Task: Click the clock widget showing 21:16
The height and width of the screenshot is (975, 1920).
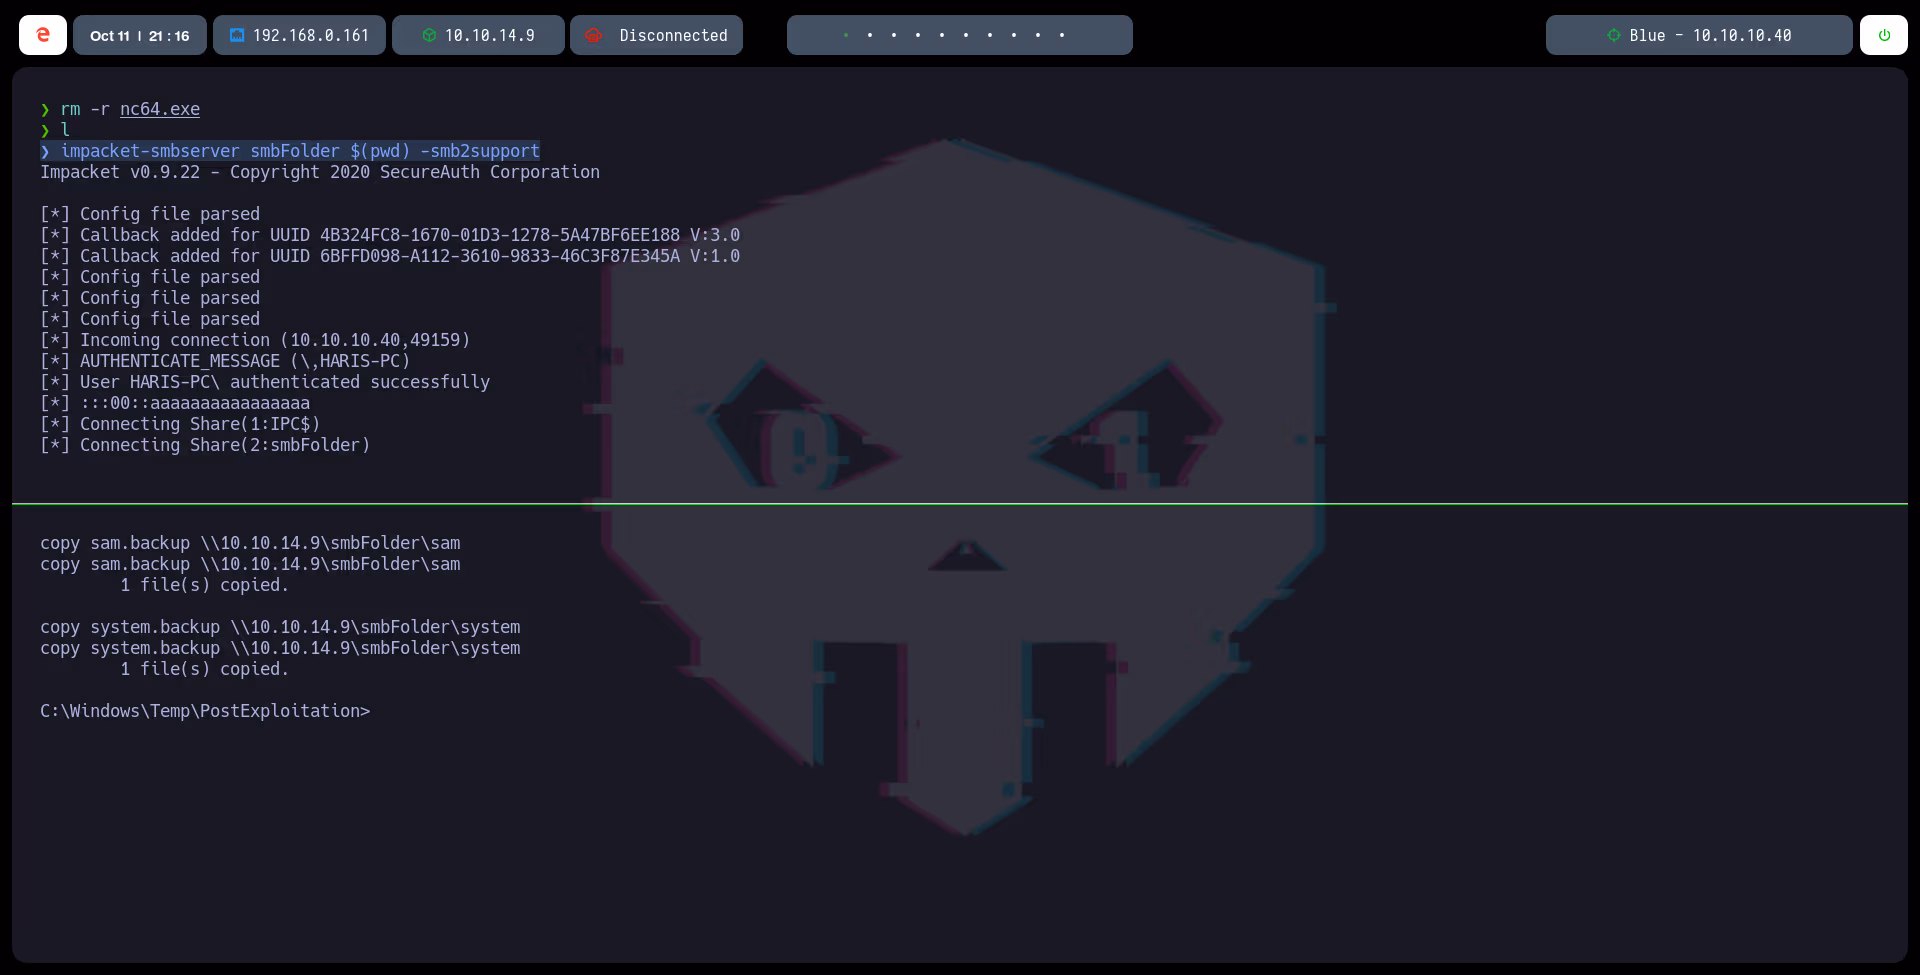Action: (166, 35)
